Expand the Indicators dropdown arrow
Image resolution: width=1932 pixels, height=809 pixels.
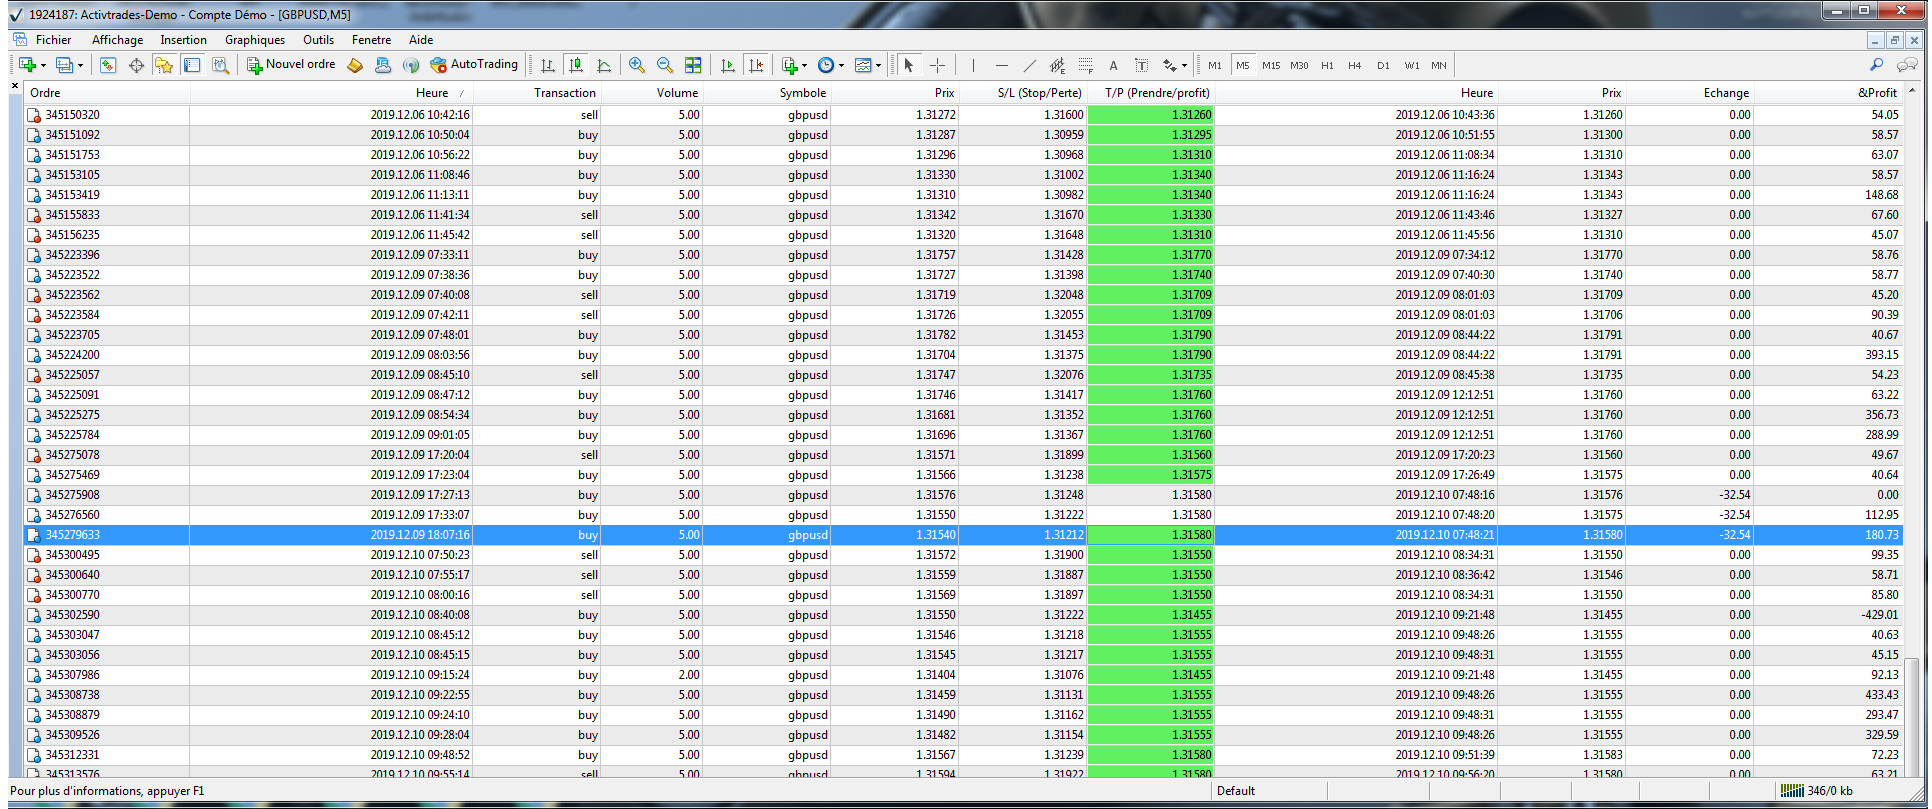804,66
